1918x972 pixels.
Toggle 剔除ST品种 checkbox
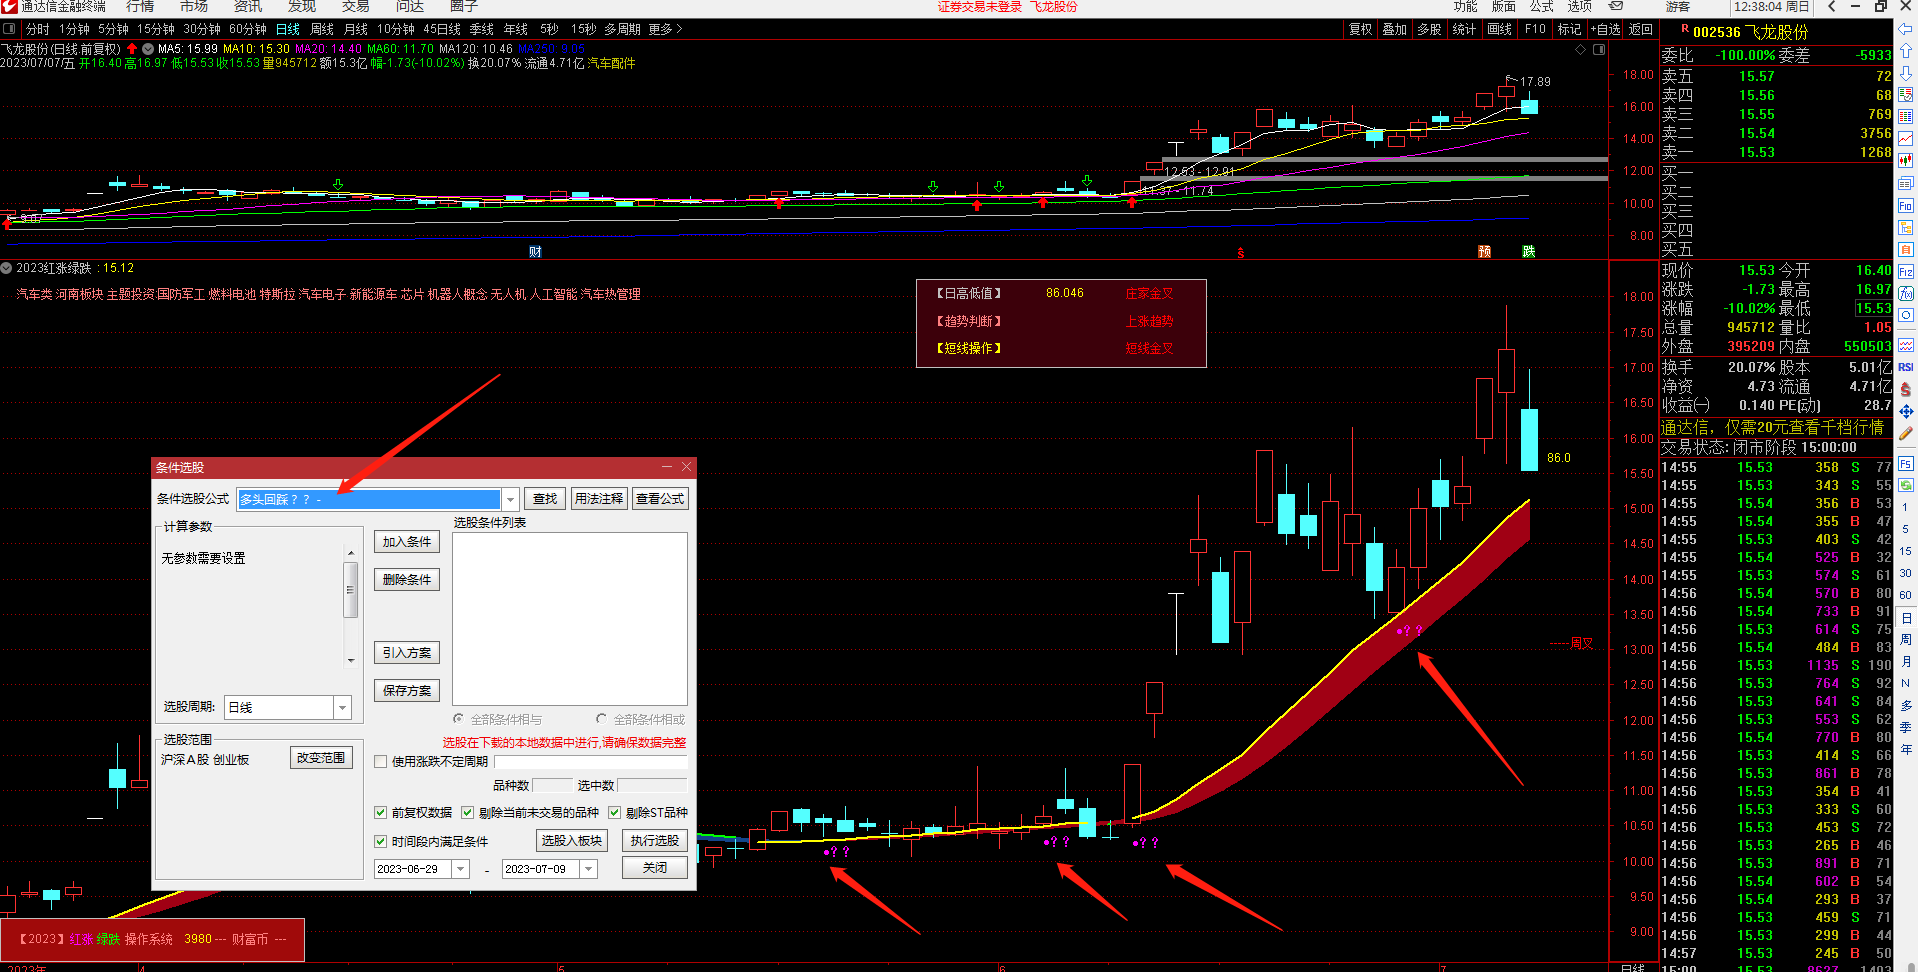[x=615, y=813]
